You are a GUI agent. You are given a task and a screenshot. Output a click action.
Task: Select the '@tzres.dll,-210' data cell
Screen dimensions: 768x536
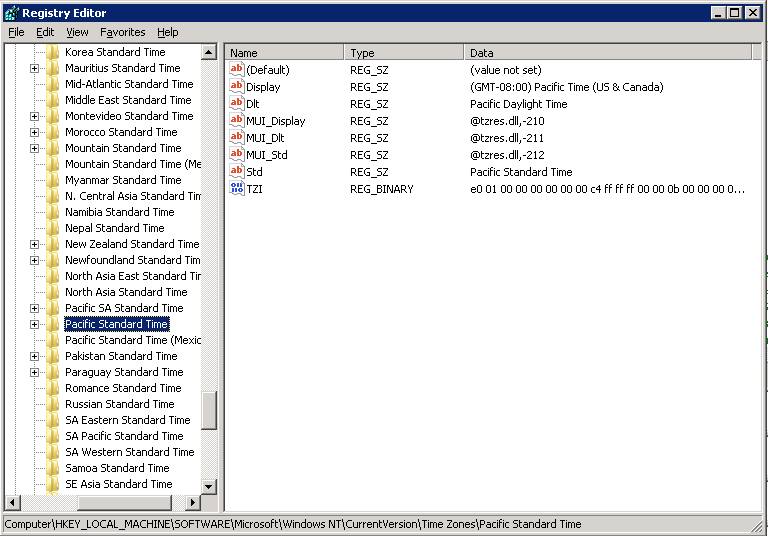click(x=507, y=121)
